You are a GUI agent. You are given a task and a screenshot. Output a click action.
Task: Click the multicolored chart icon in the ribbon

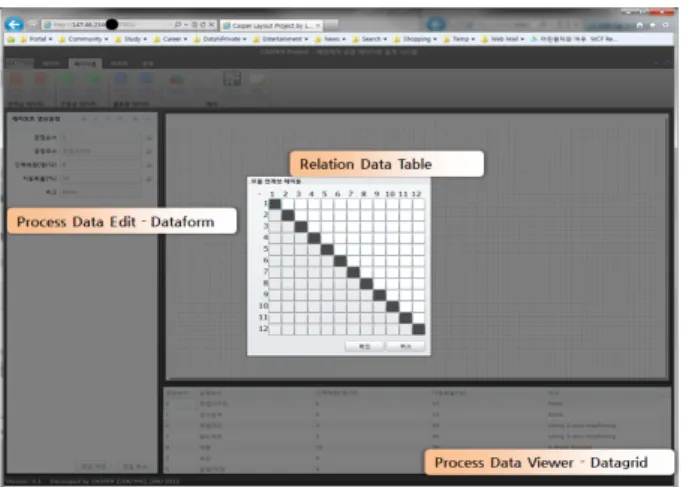[x=176, y=79]
